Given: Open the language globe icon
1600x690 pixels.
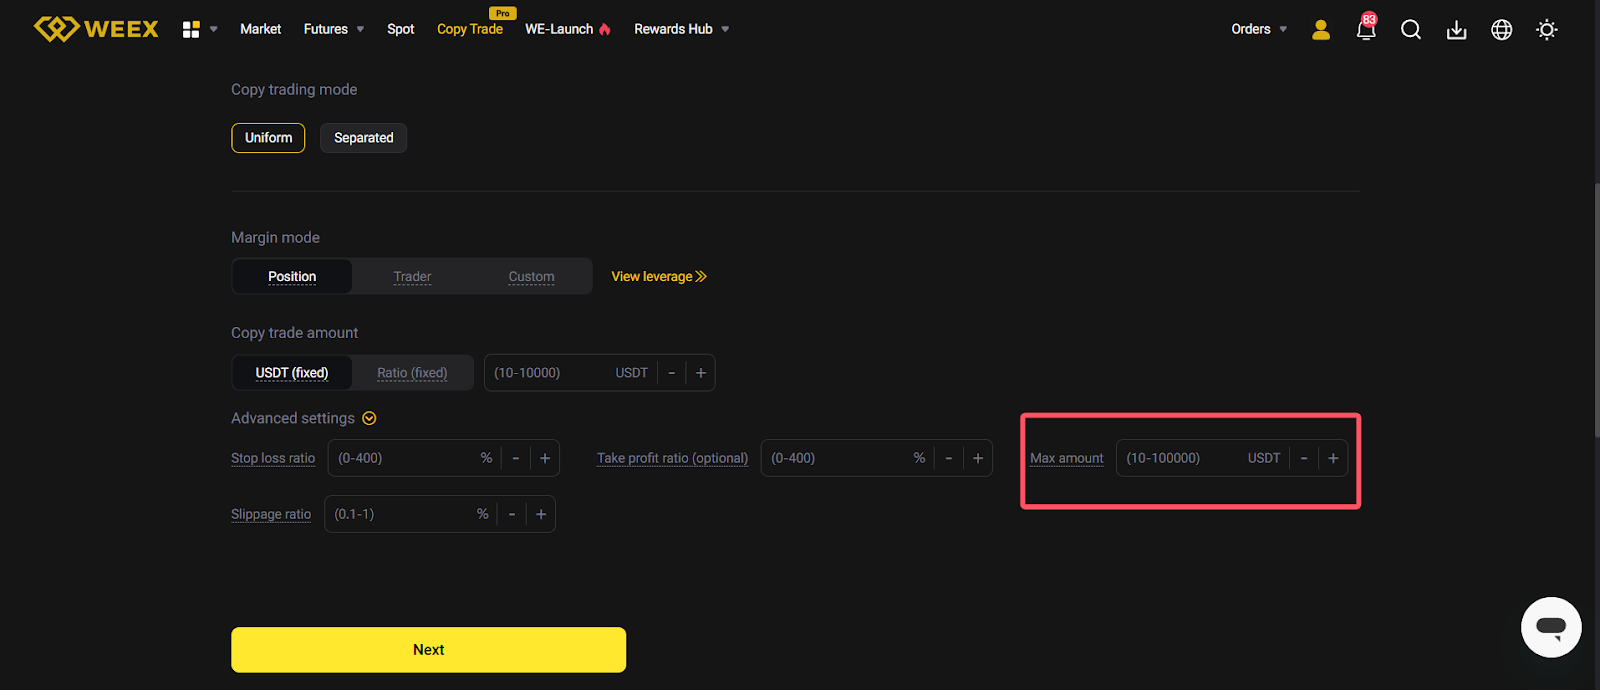Looking at the screenshot, I should 1501,30.
